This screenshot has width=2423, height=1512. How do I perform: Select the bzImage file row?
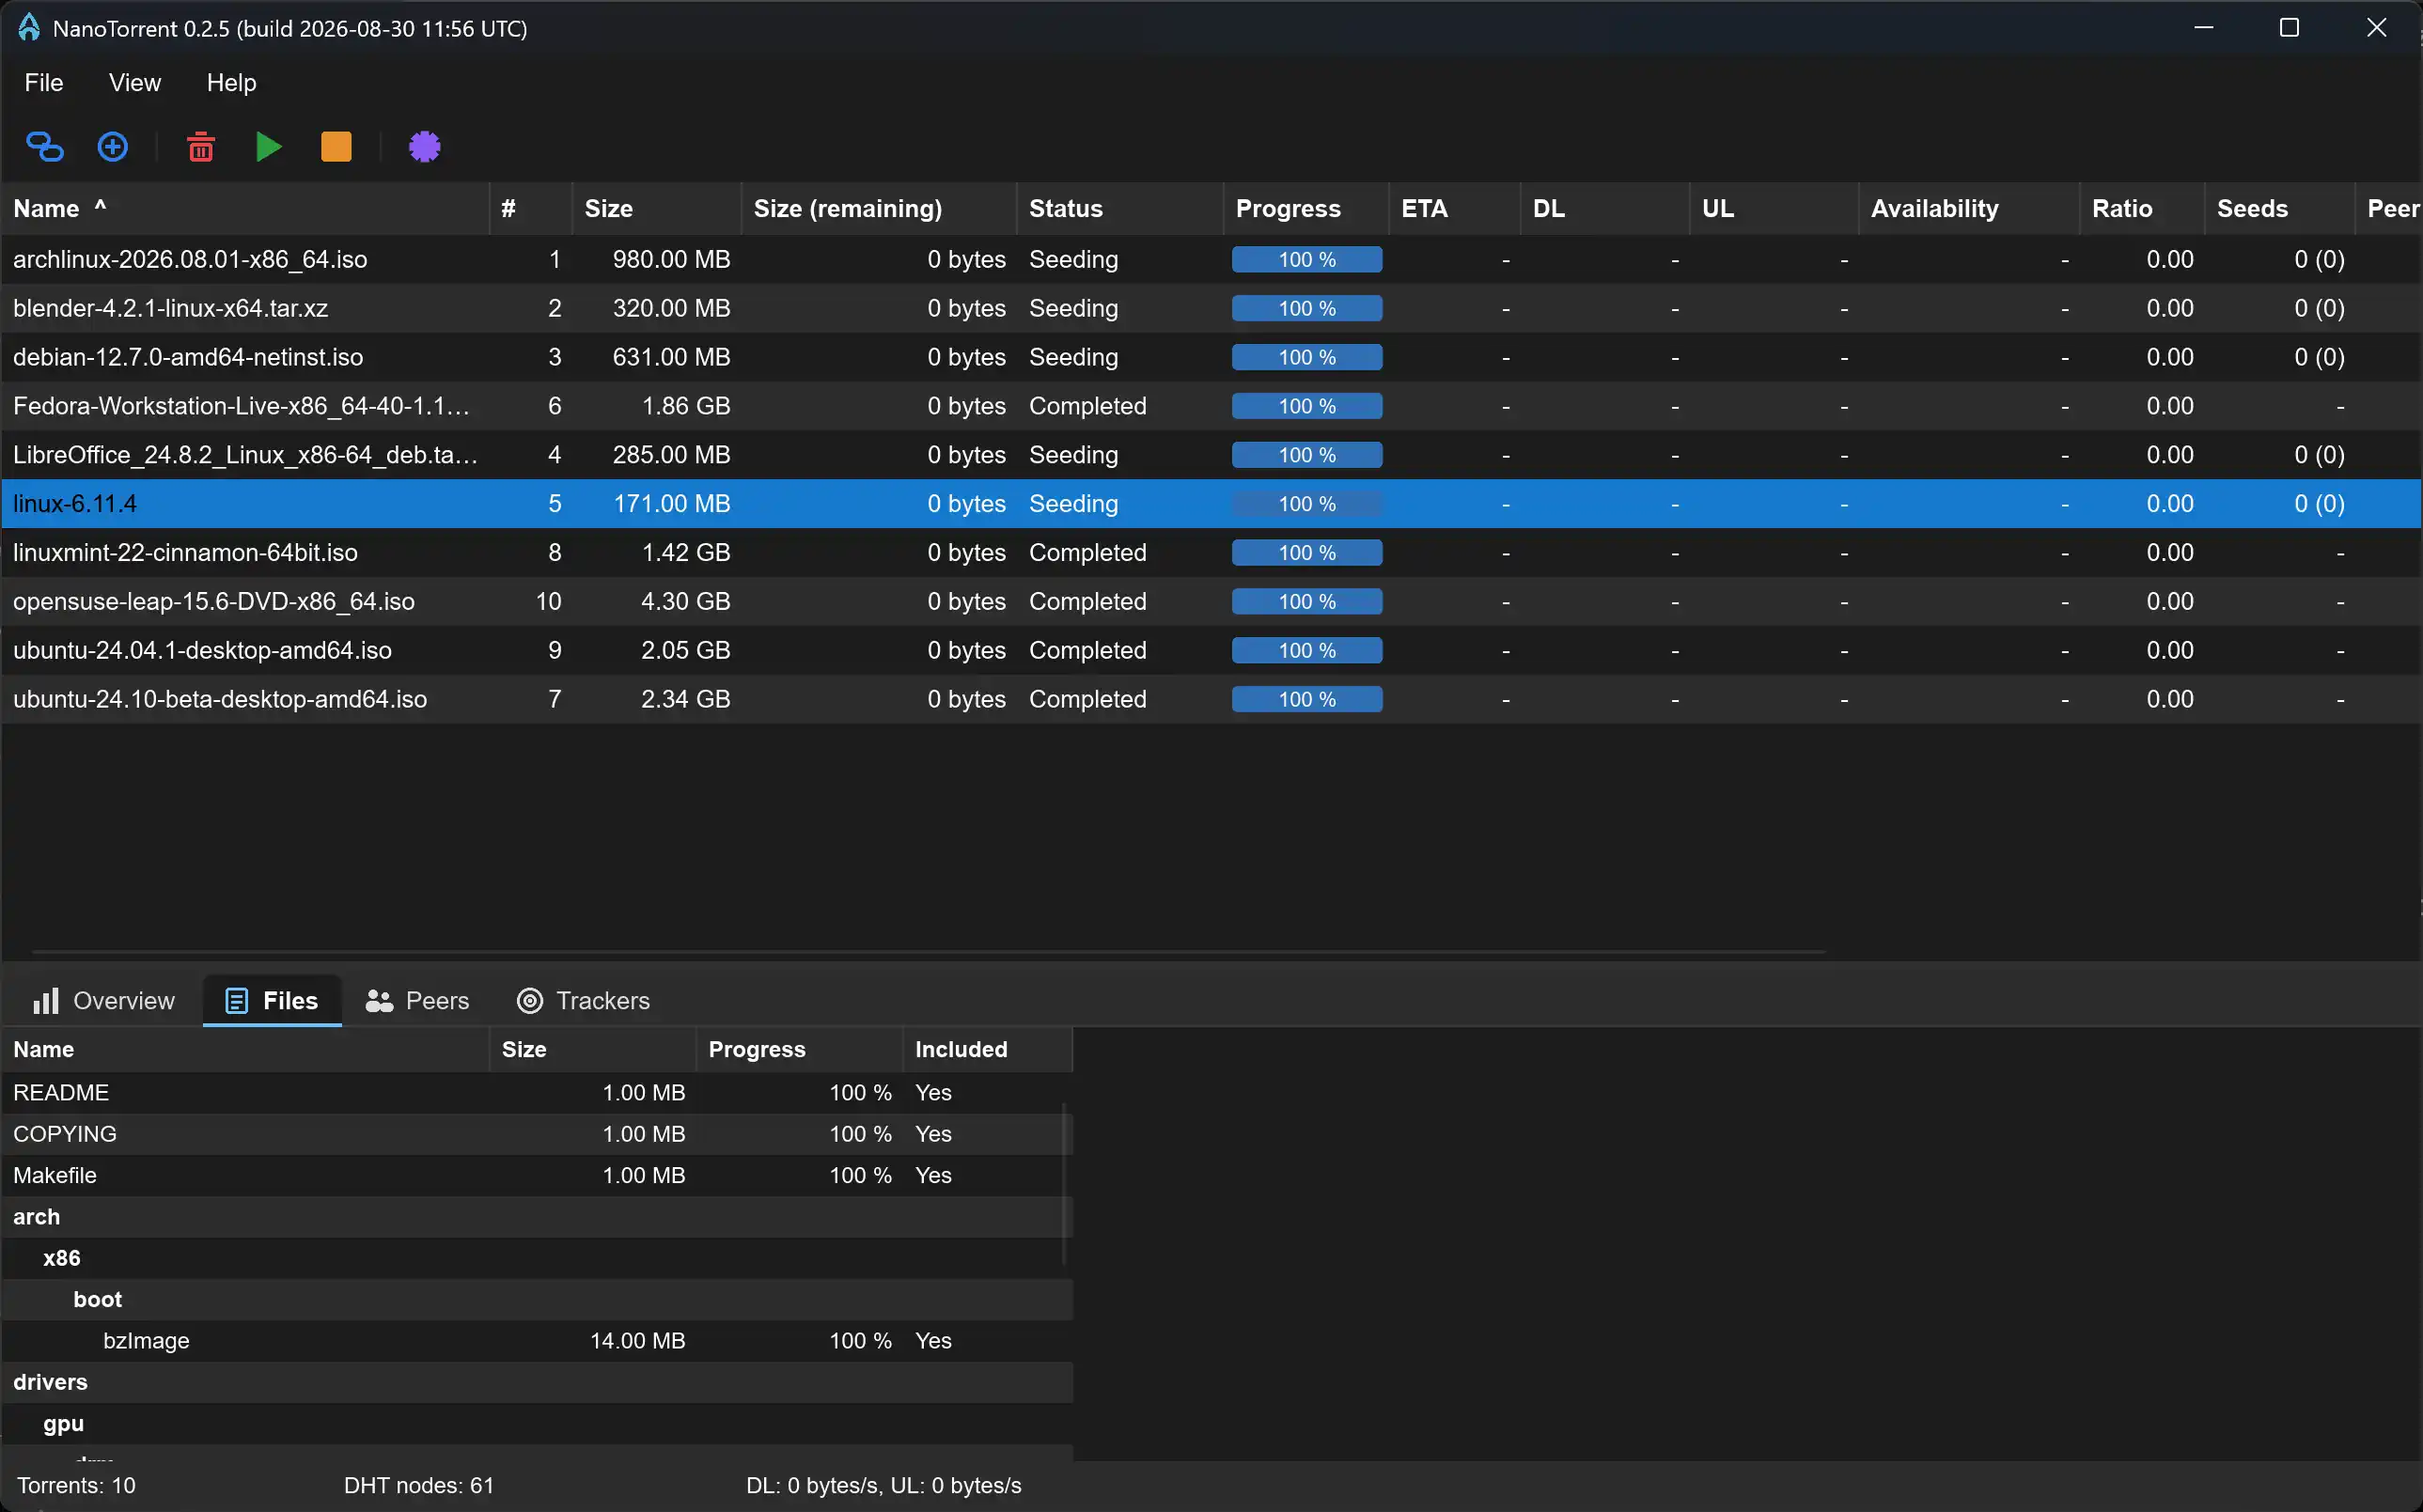tap(537, 1341)
